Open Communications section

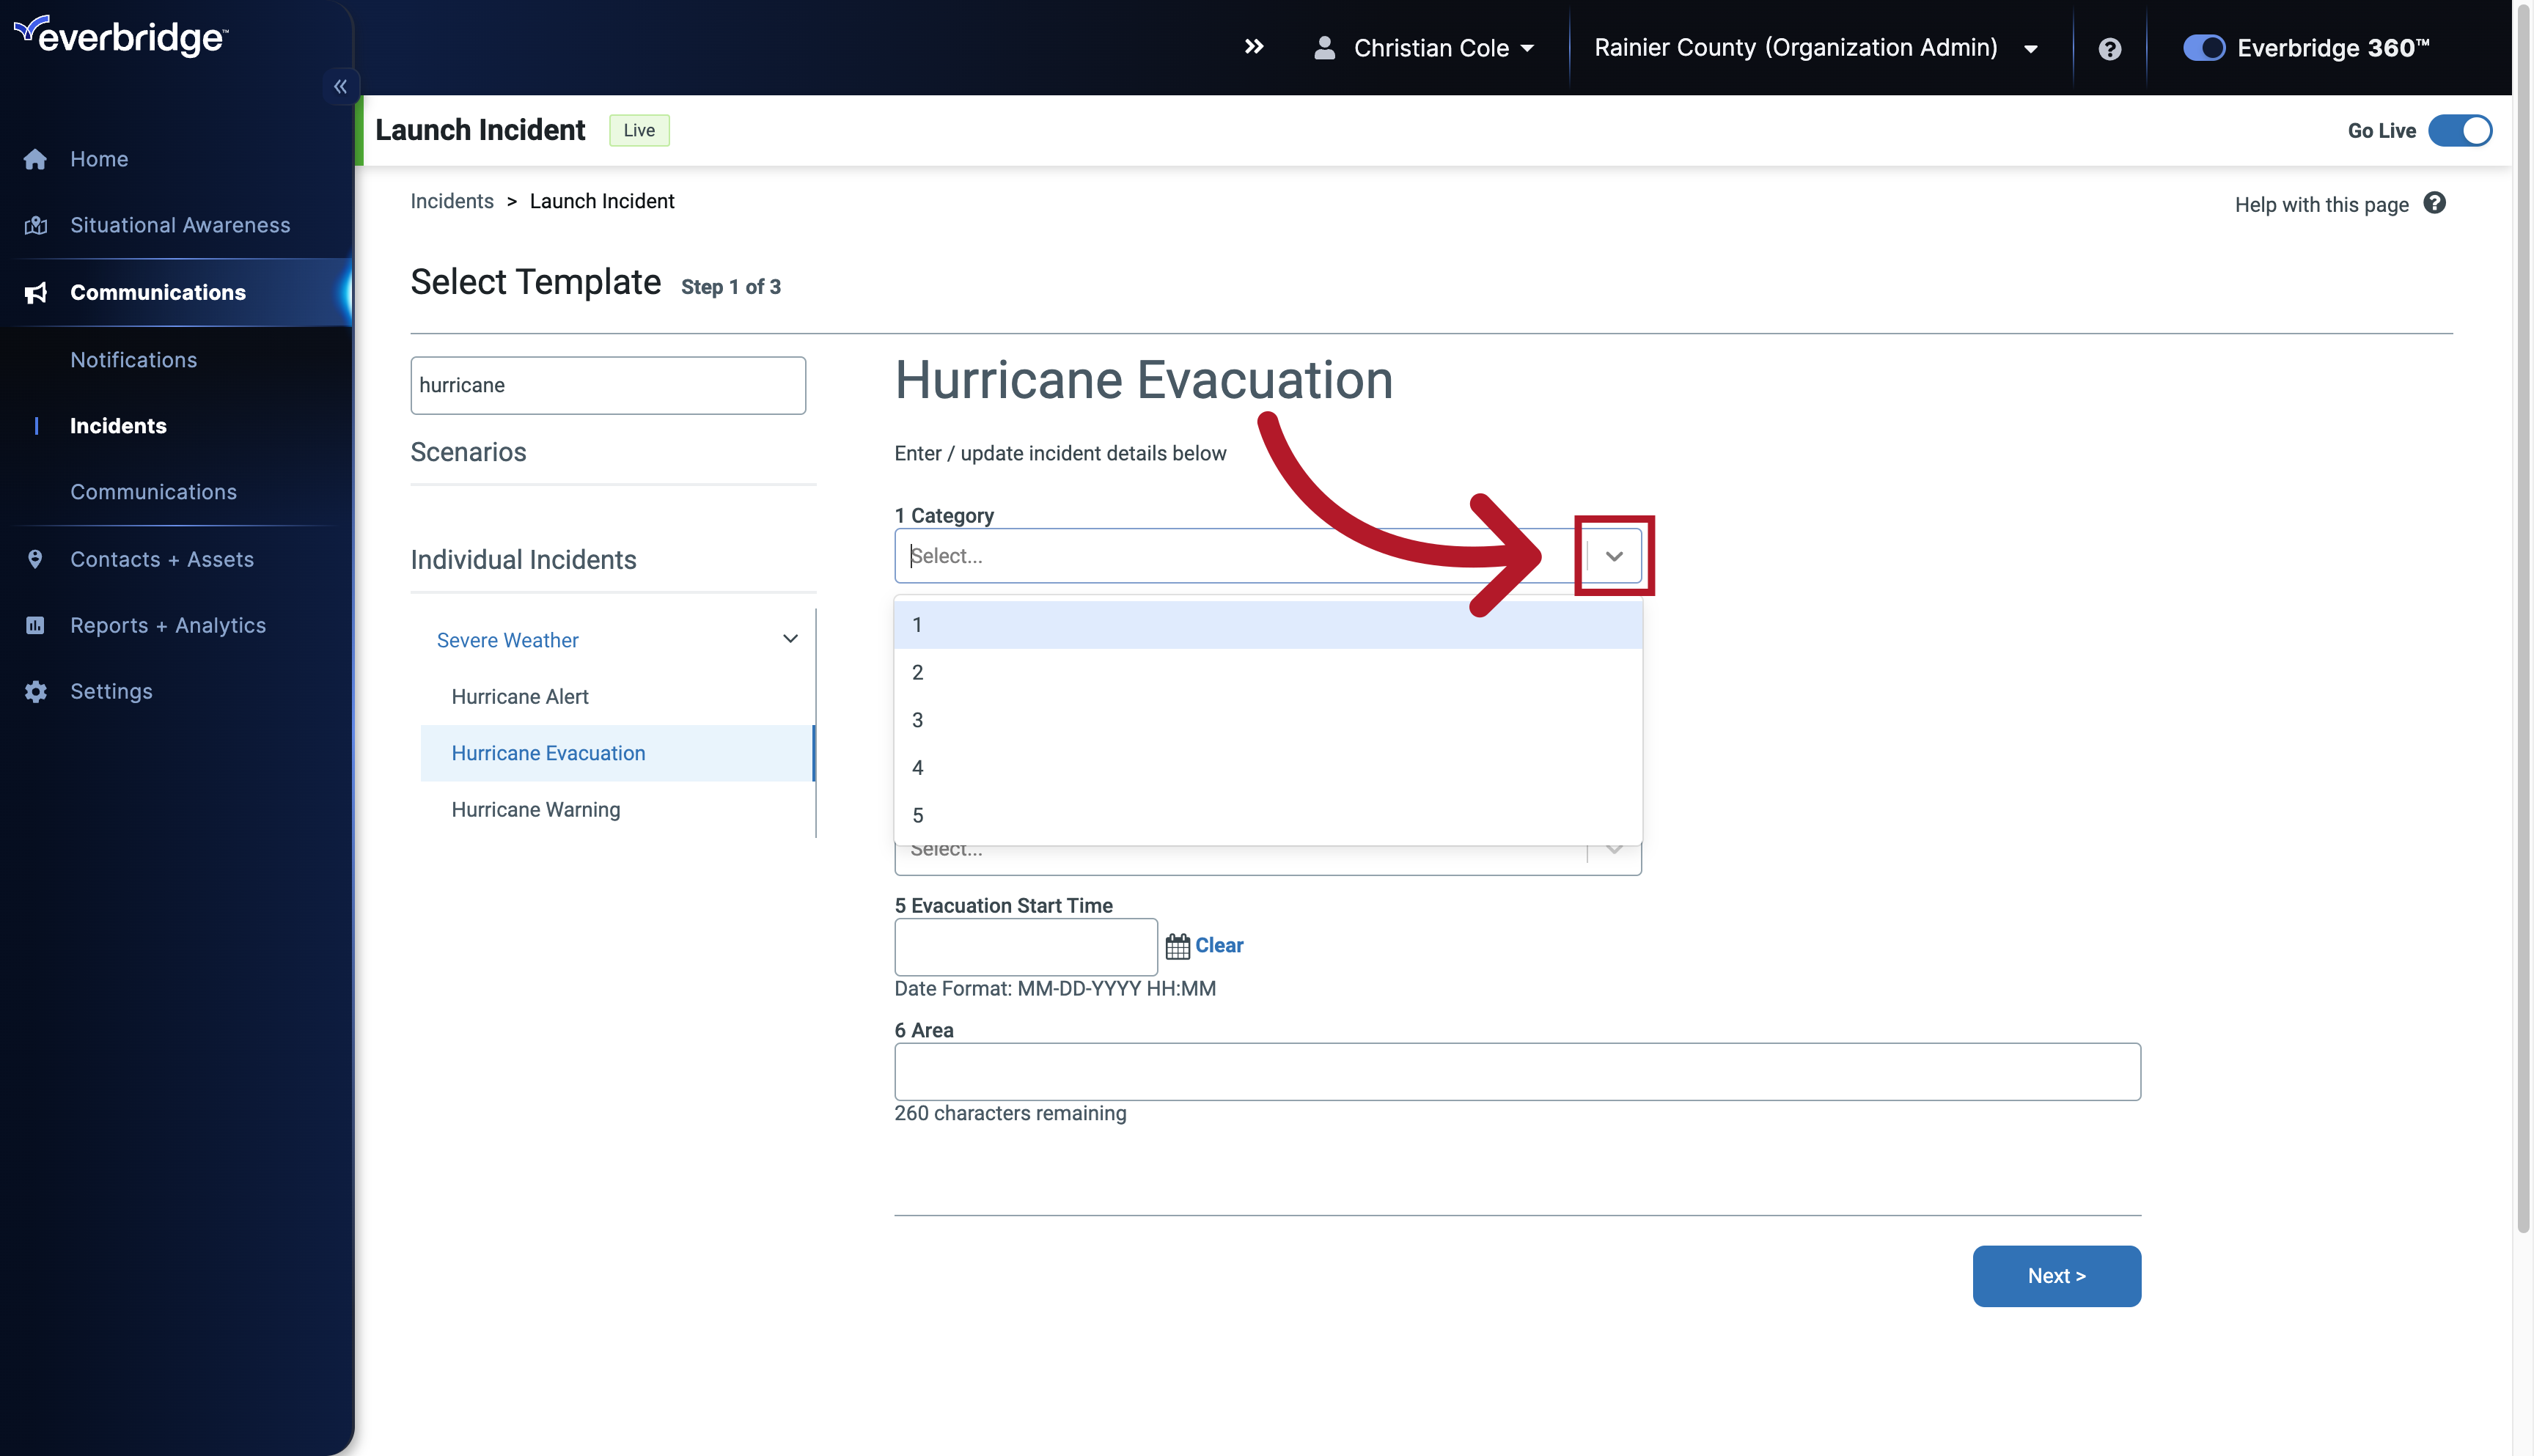click(157, 290)
